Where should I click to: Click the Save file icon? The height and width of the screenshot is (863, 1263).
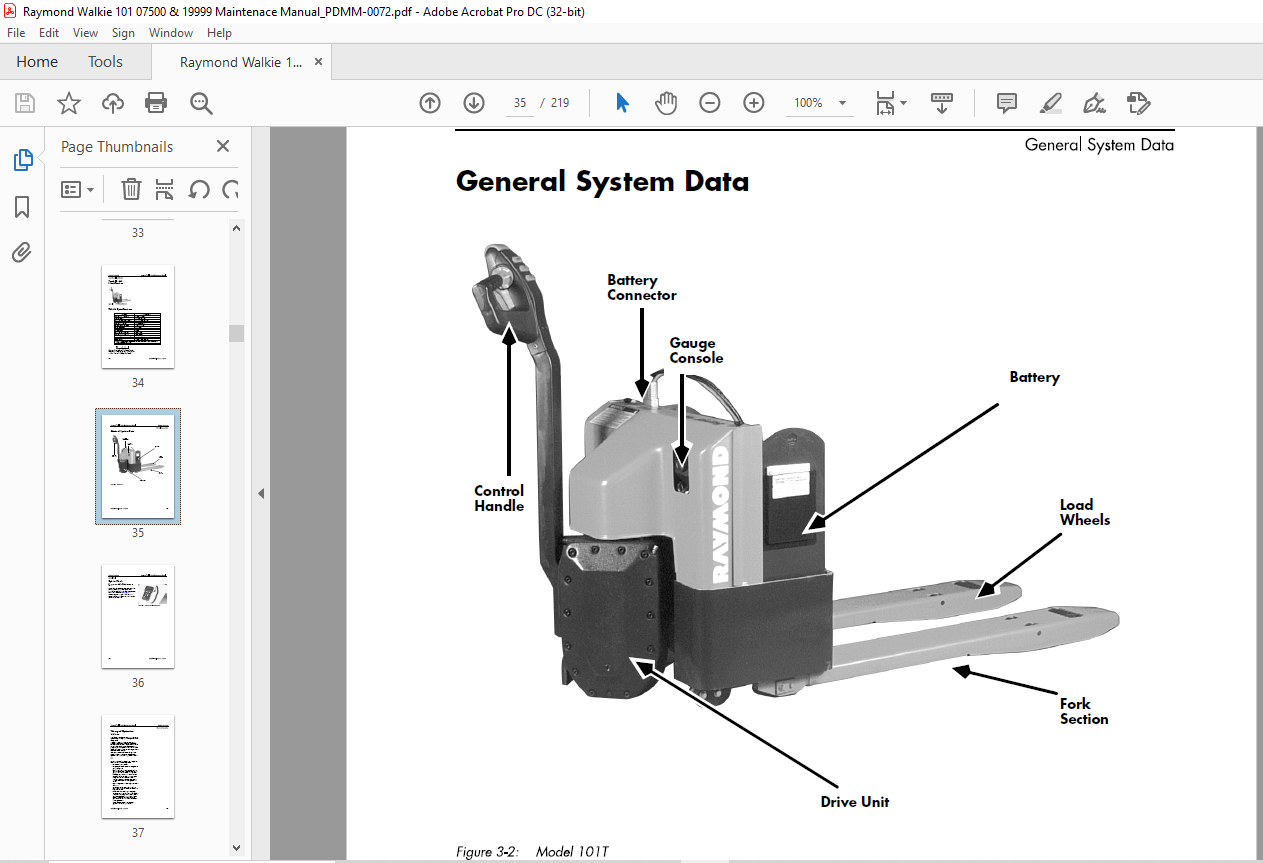[25, 103]
